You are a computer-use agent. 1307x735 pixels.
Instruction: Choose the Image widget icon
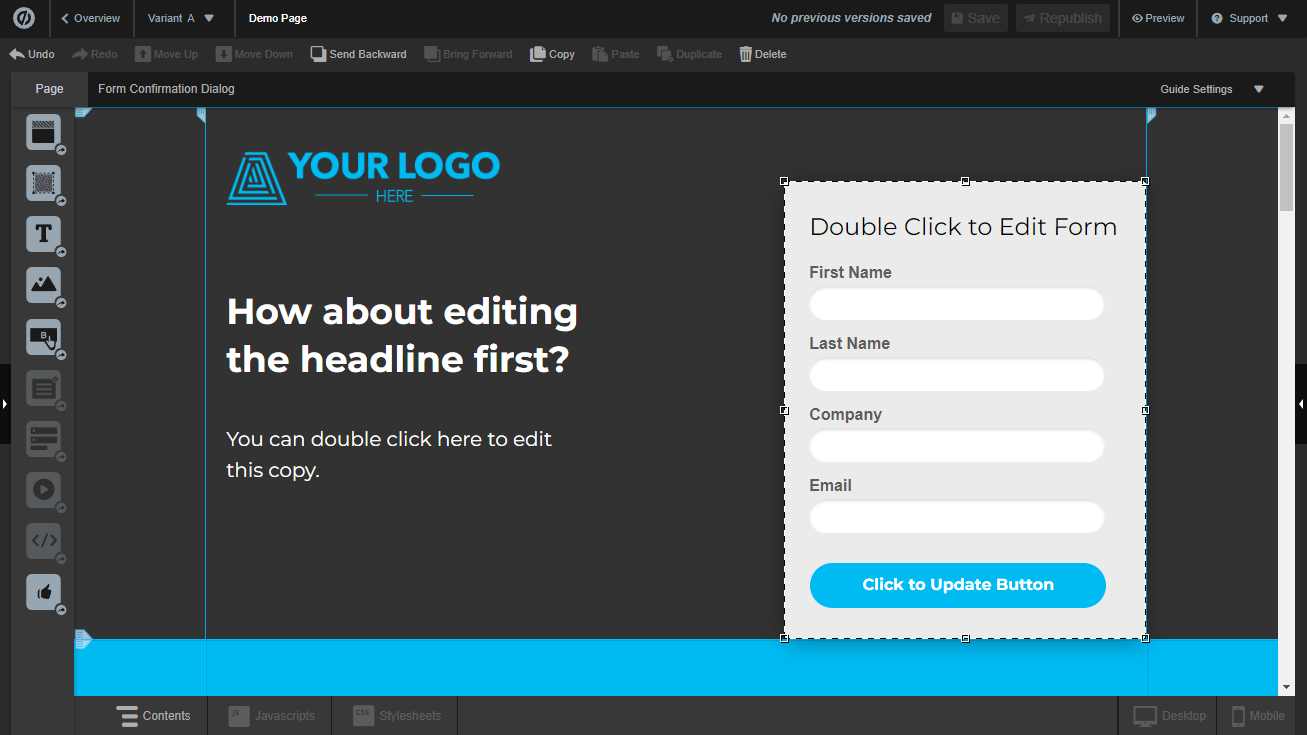43,285
